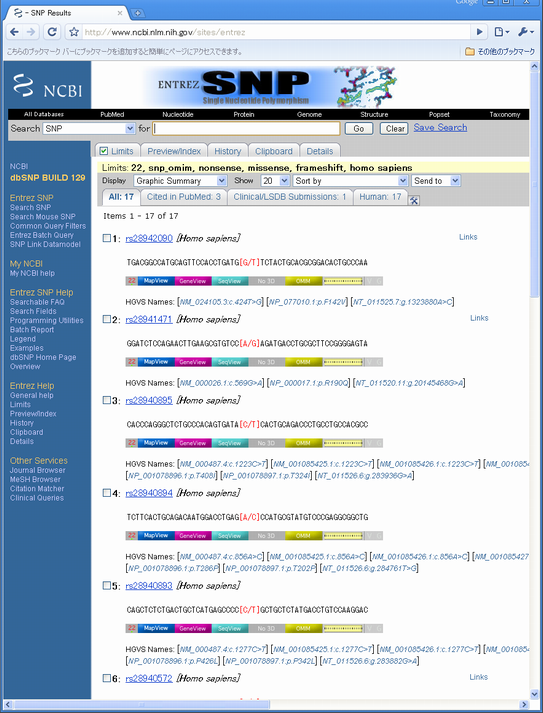Click the search query input field
The width and height of the screenshot is (543, 713).
pos(246,129)
